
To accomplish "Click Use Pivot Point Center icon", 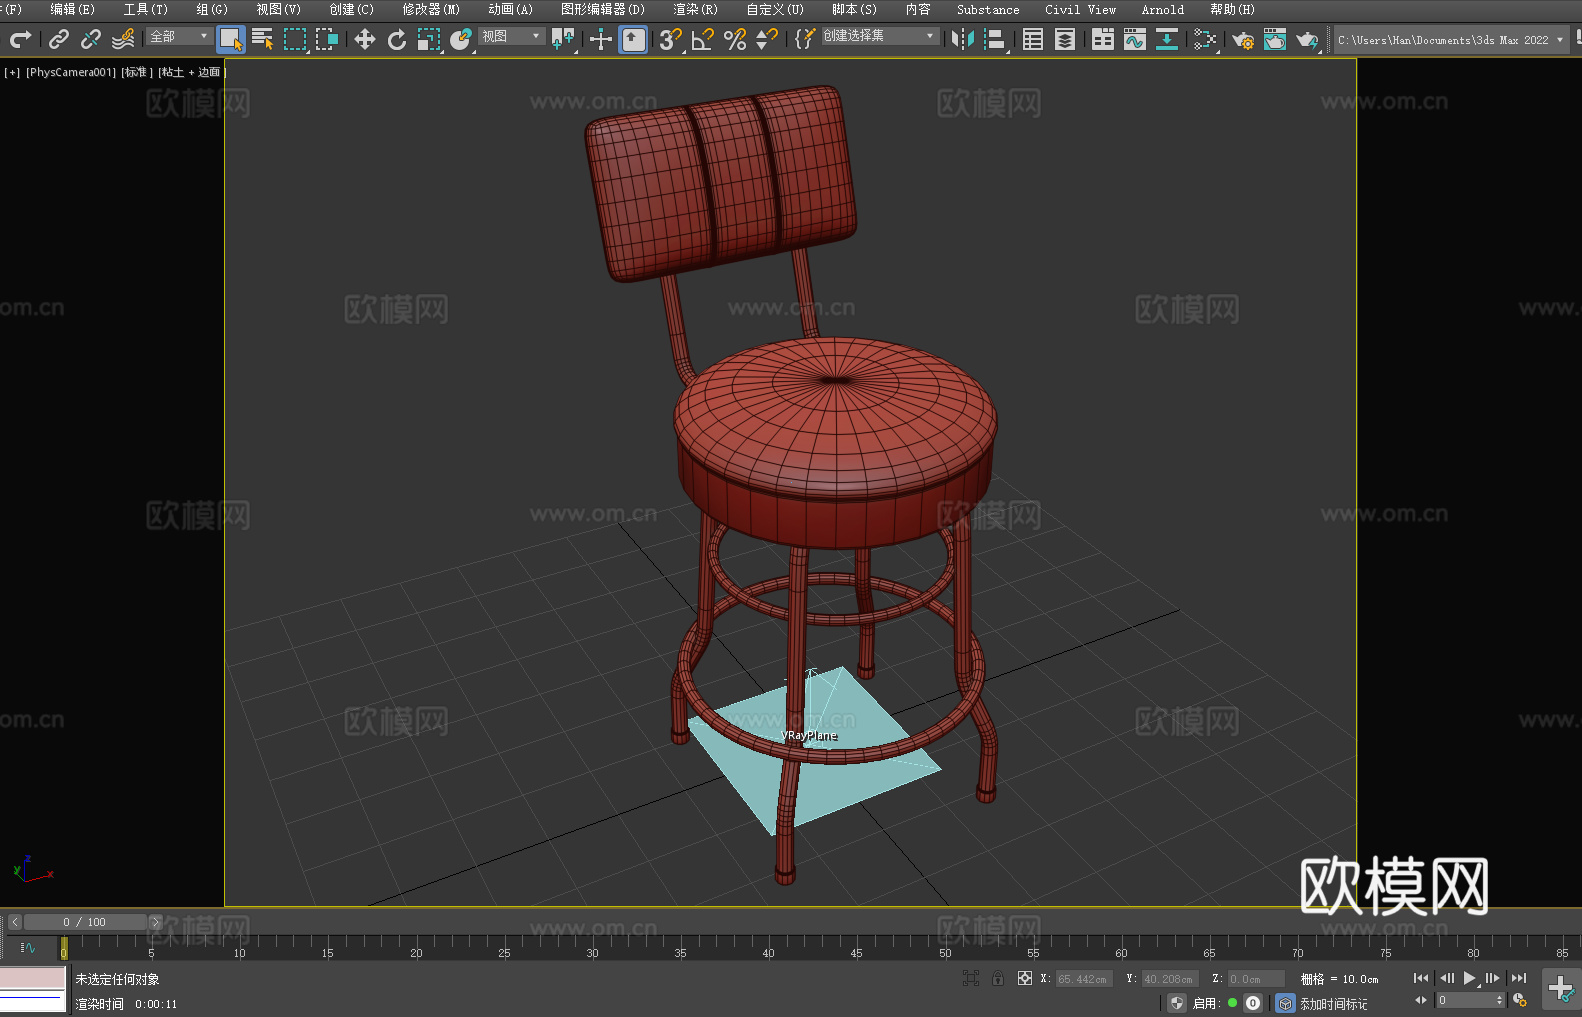I will pyautogui.click(x=563, y=39).
